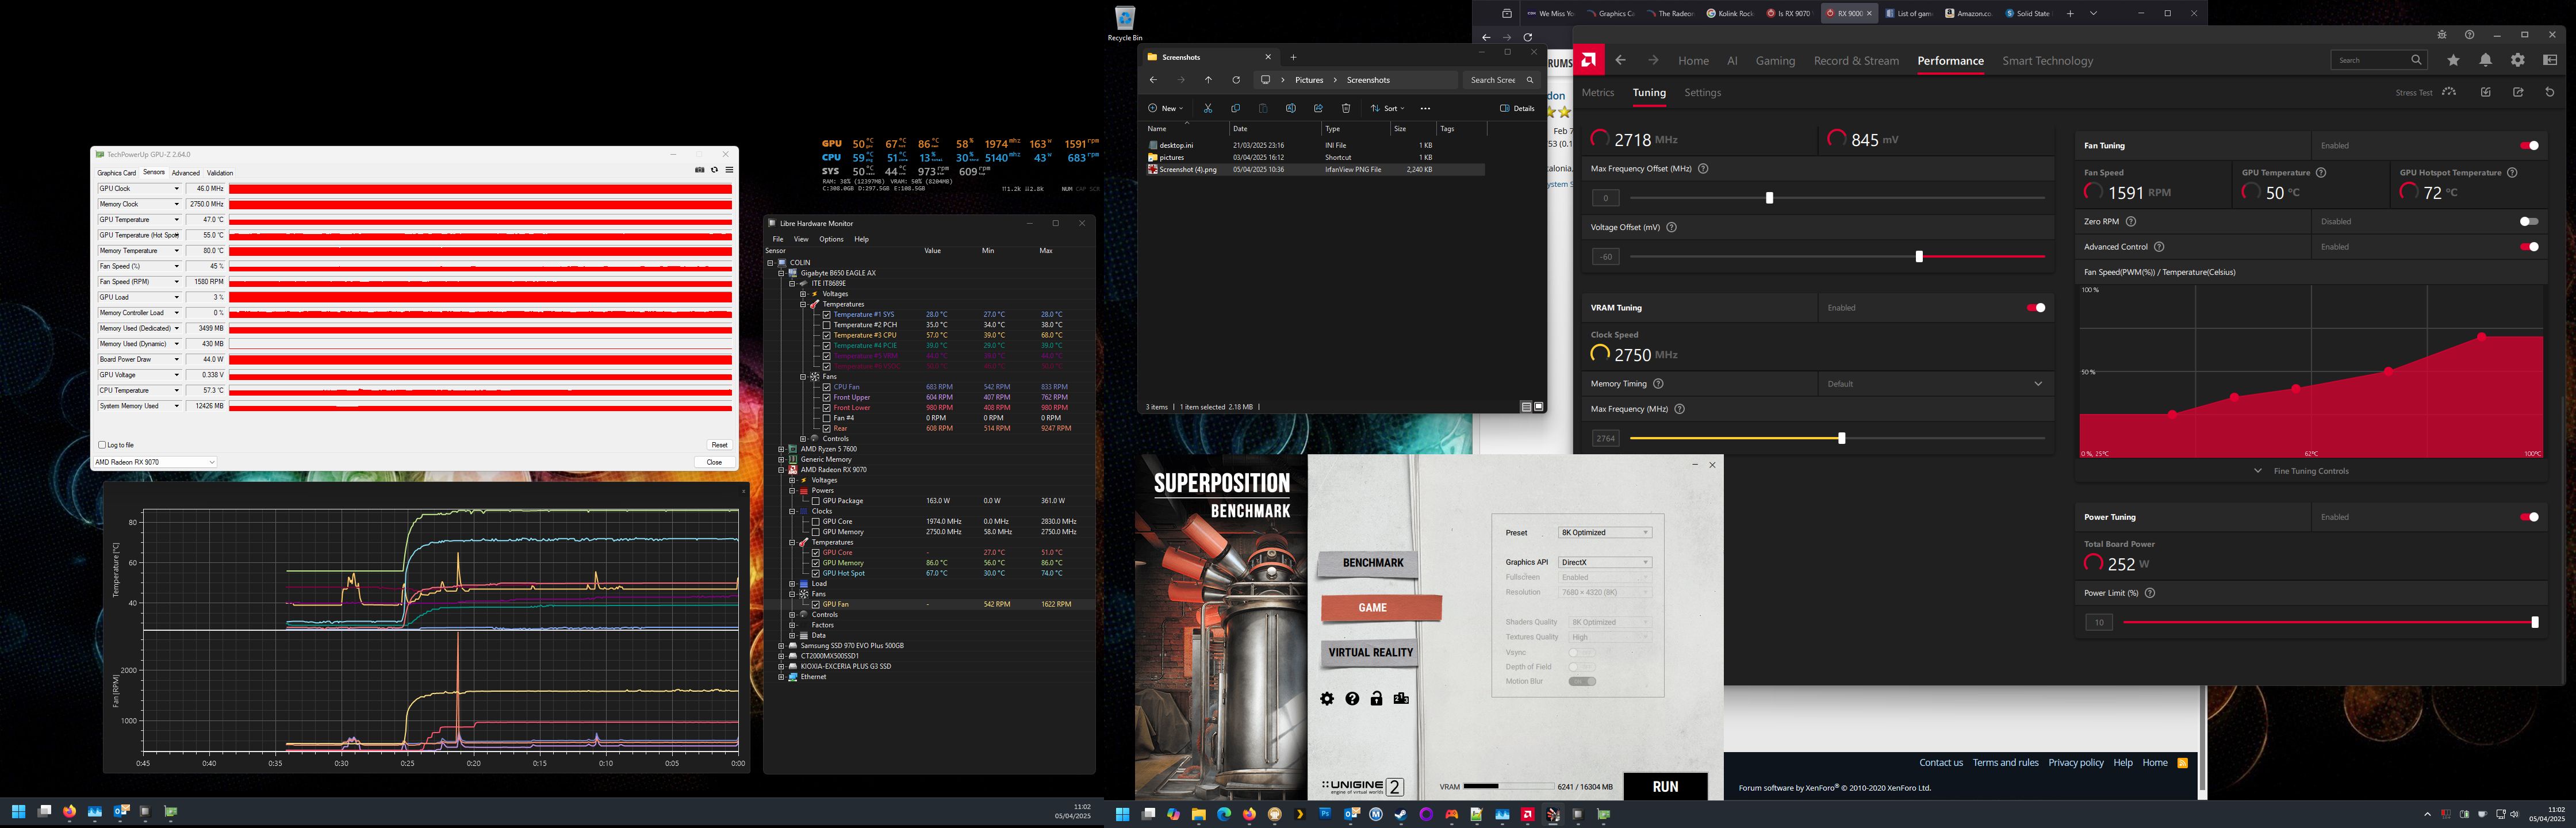Click Reset button in GPU-Z

pos(719,445)
